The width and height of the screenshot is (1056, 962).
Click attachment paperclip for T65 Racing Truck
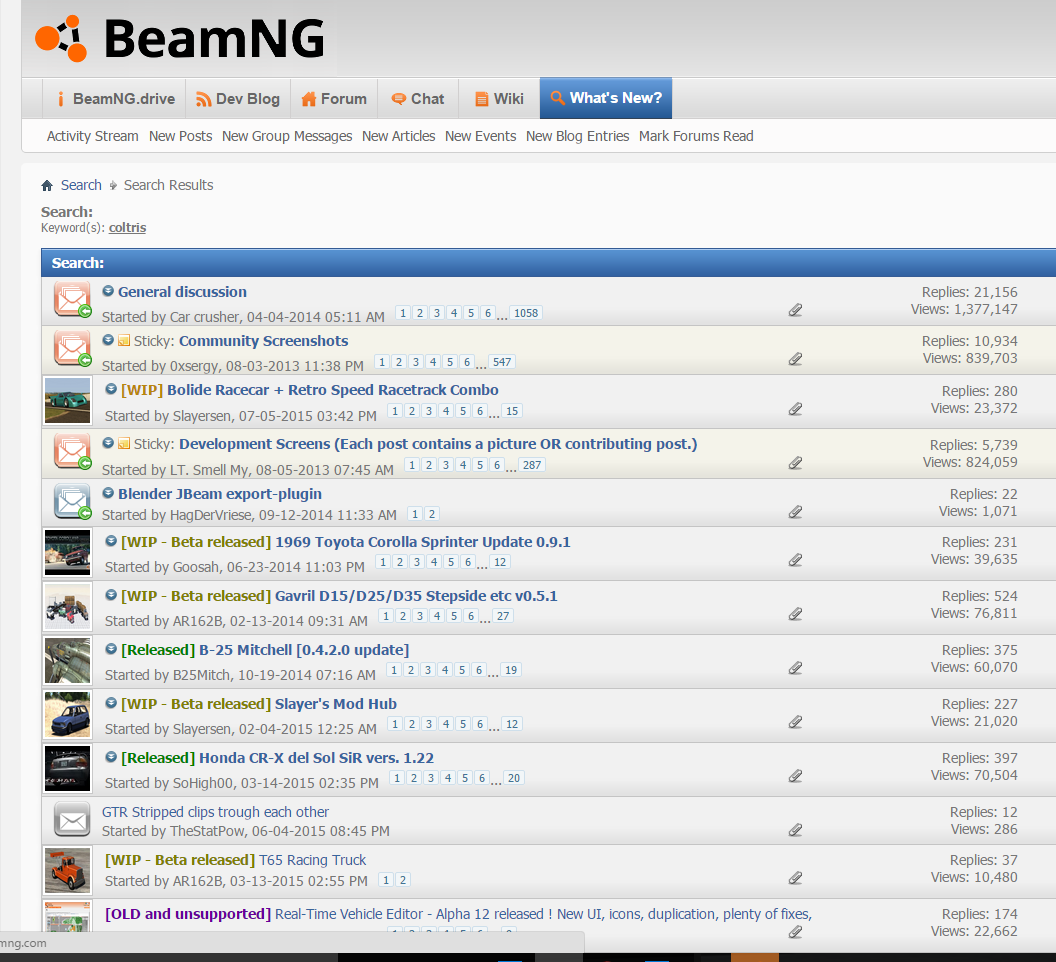(x=795, y=878)
